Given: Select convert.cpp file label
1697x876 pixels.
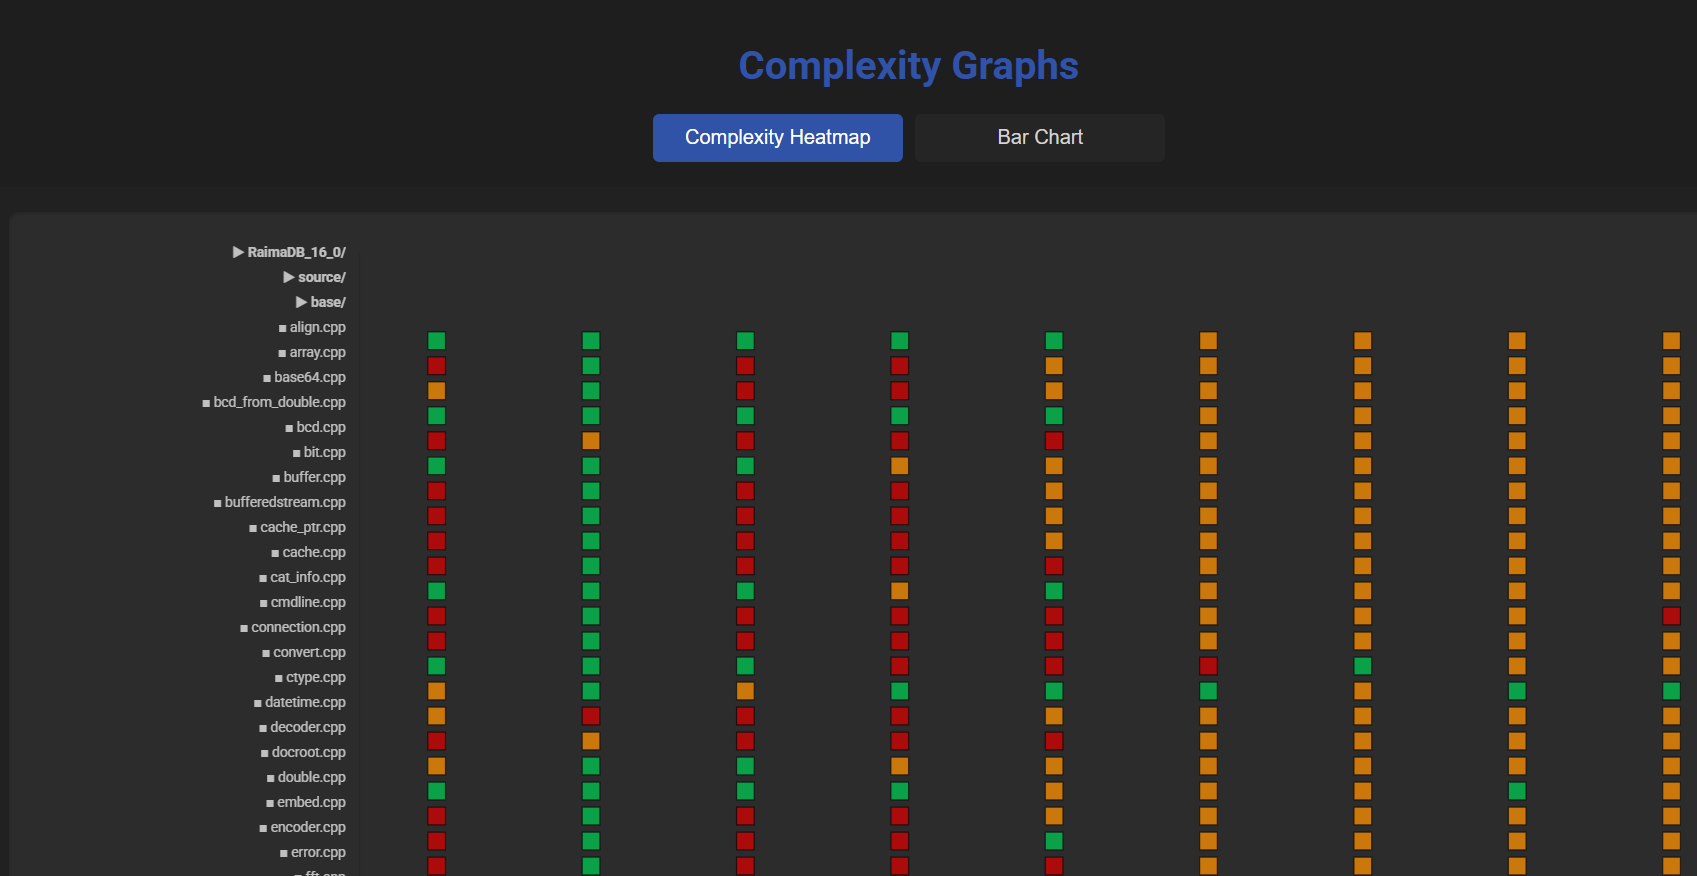Looking at the screenshot, I should click(x=304, y=652).
